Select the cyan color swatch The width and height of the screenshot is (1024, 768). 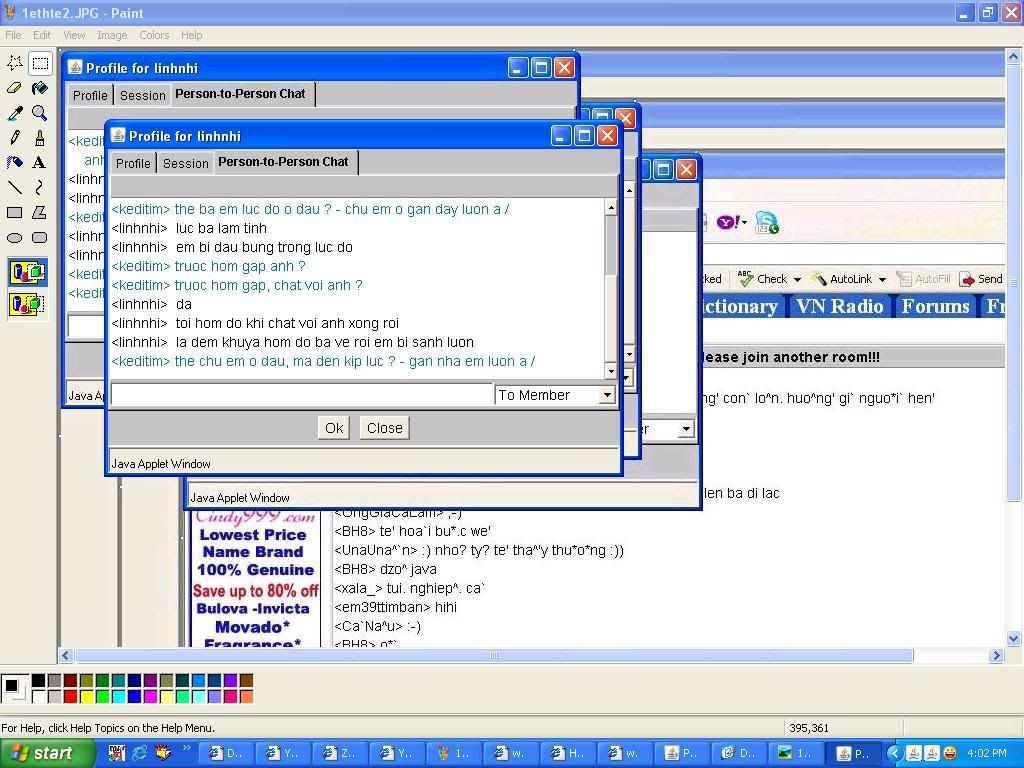[x=118, y=697]
